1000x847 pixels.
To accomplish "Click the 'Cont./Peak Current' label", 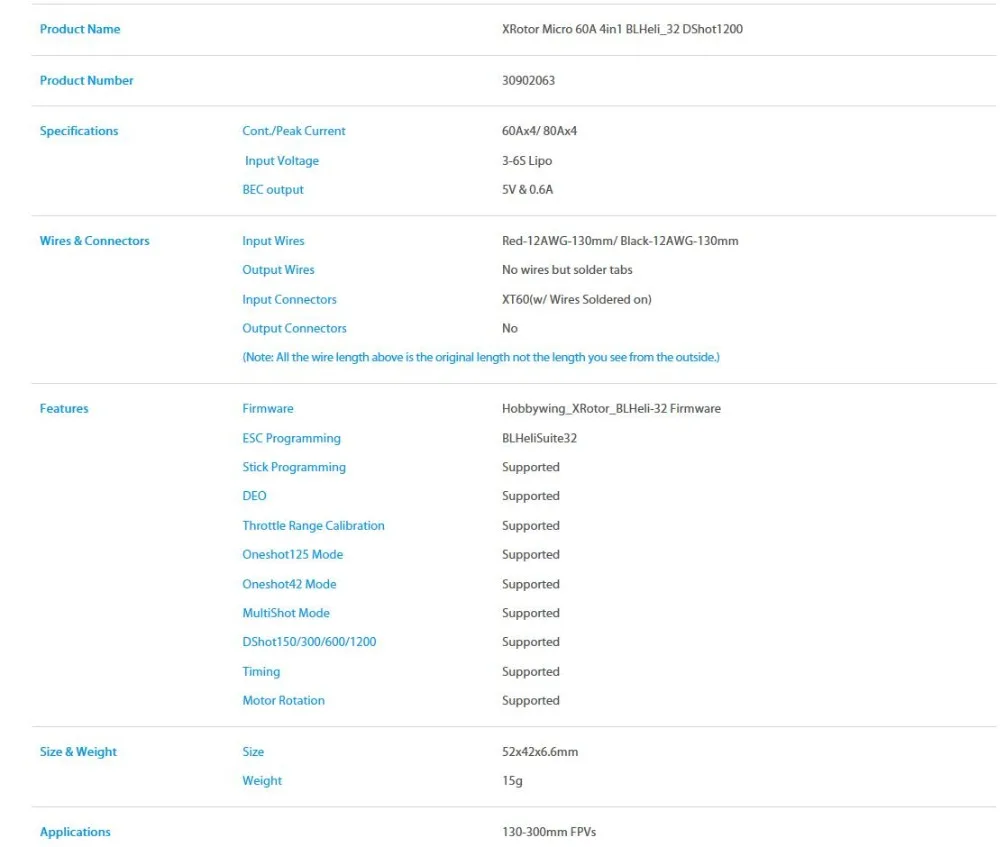I will point(293,131).
